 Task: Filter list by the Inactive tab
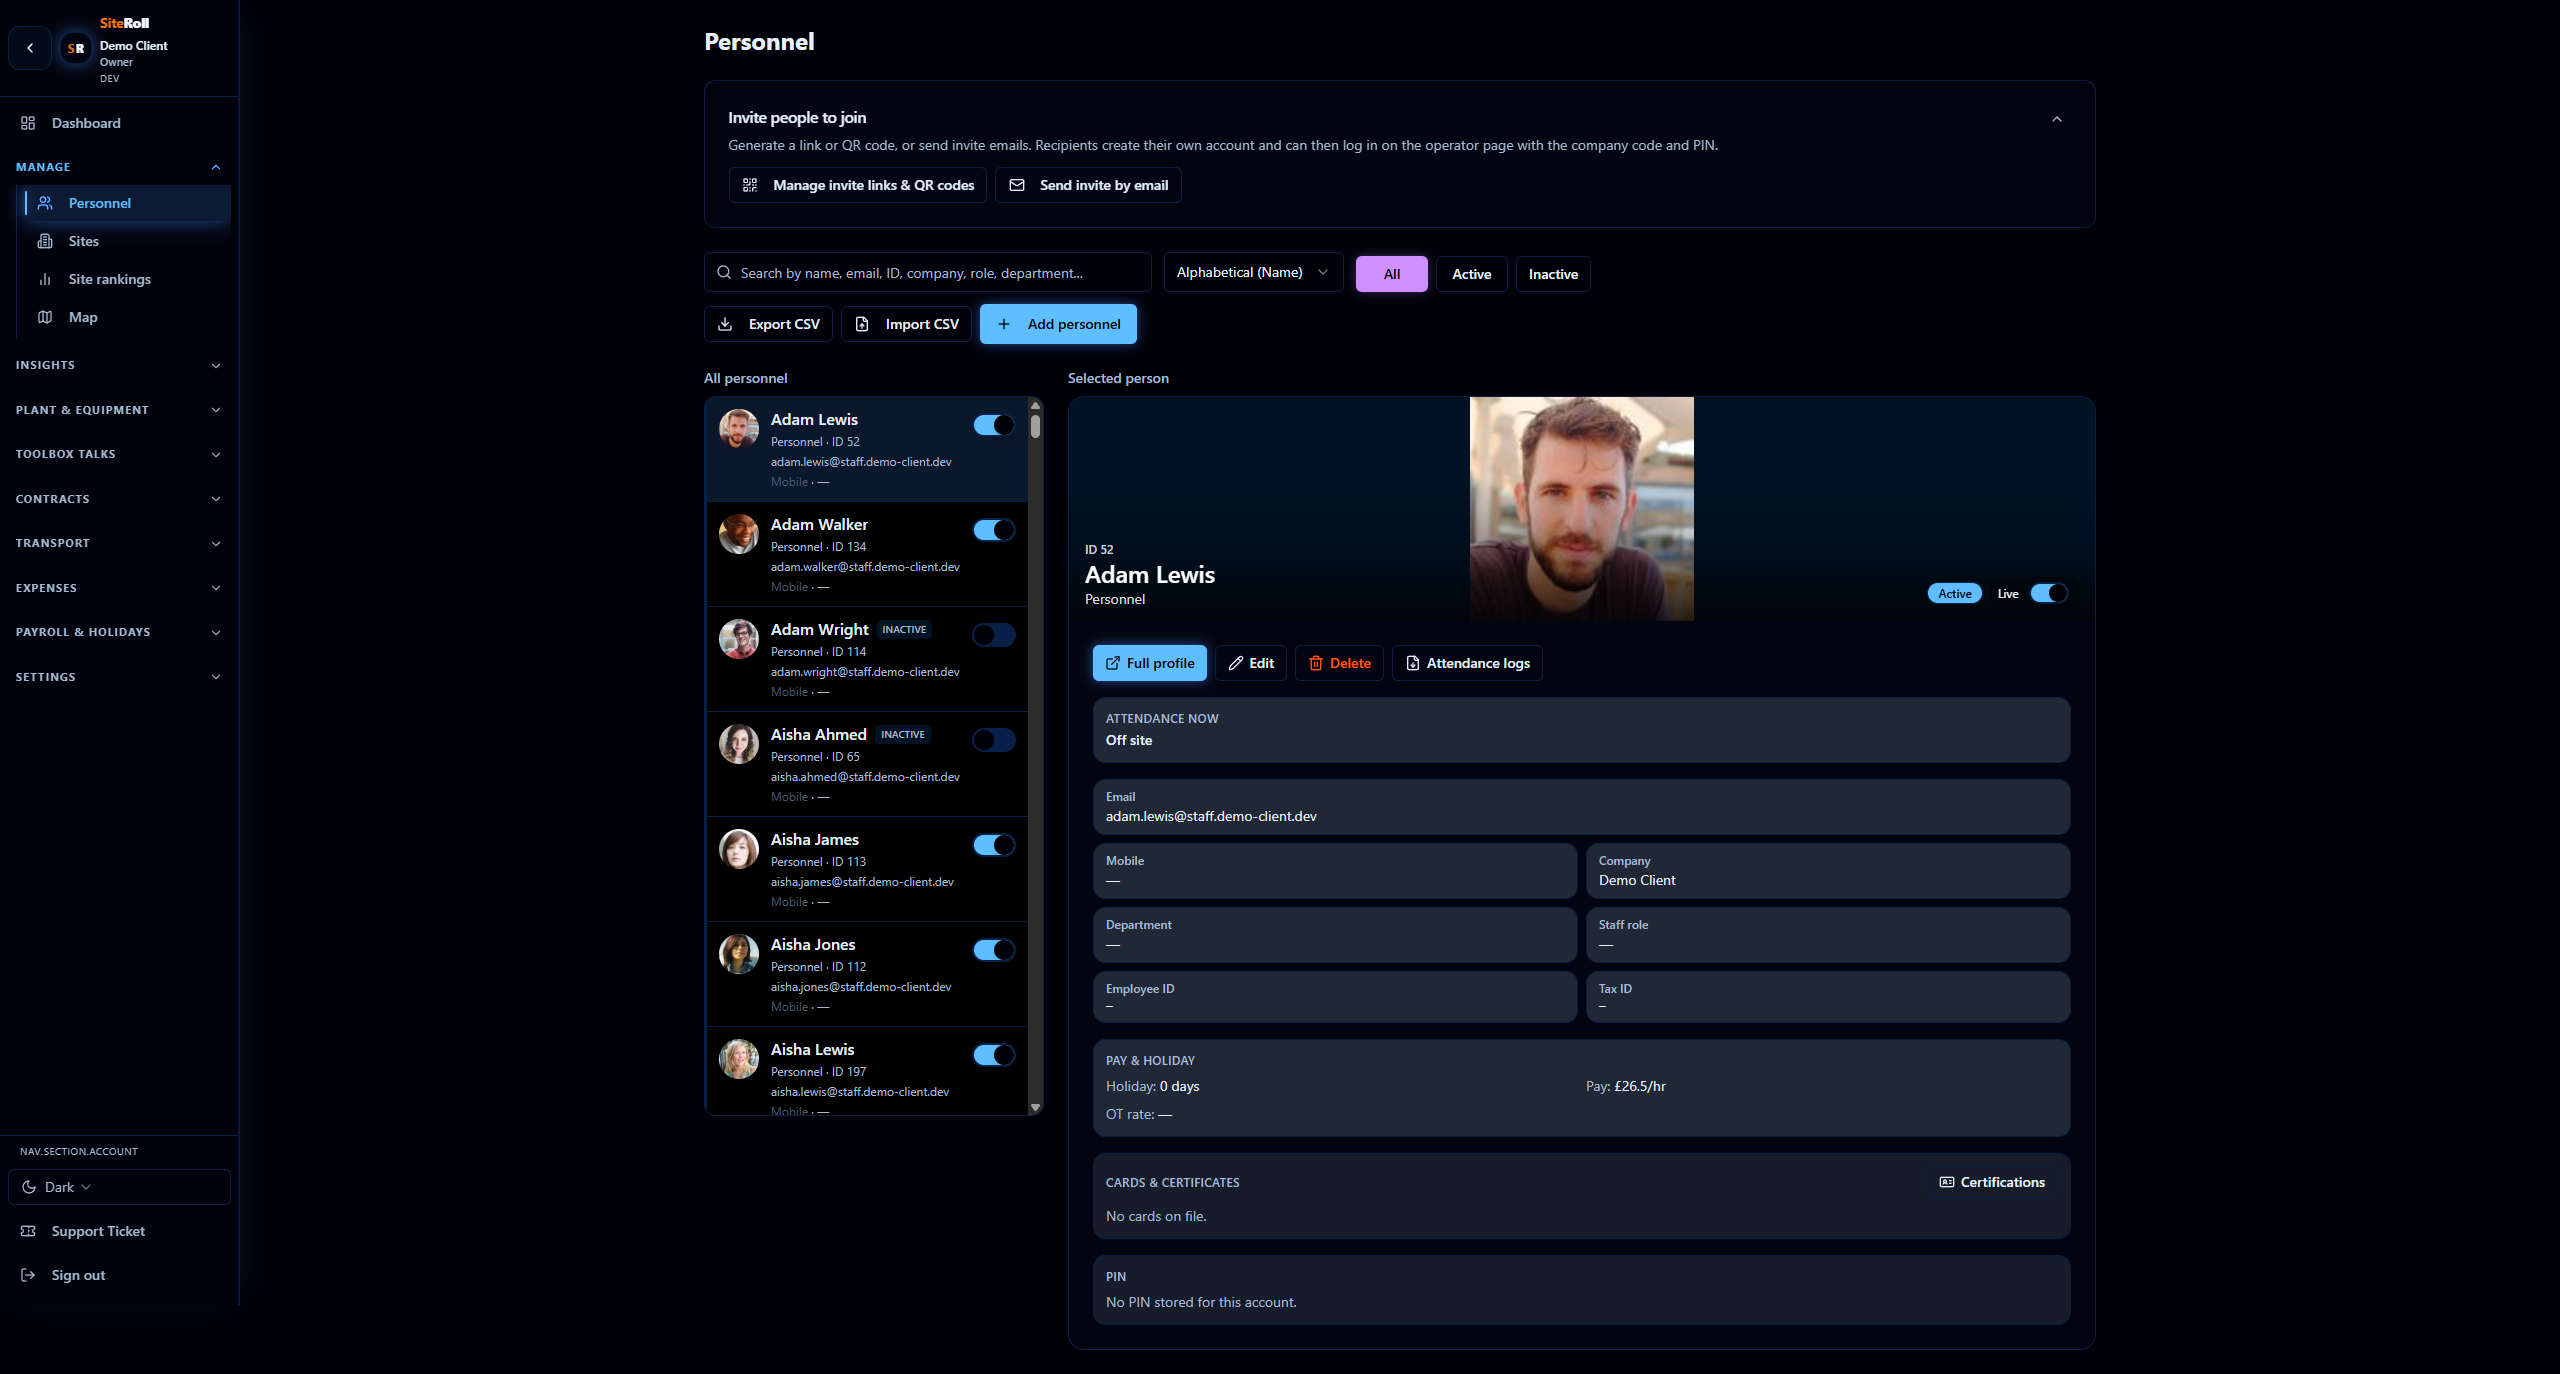point(1552,274)
